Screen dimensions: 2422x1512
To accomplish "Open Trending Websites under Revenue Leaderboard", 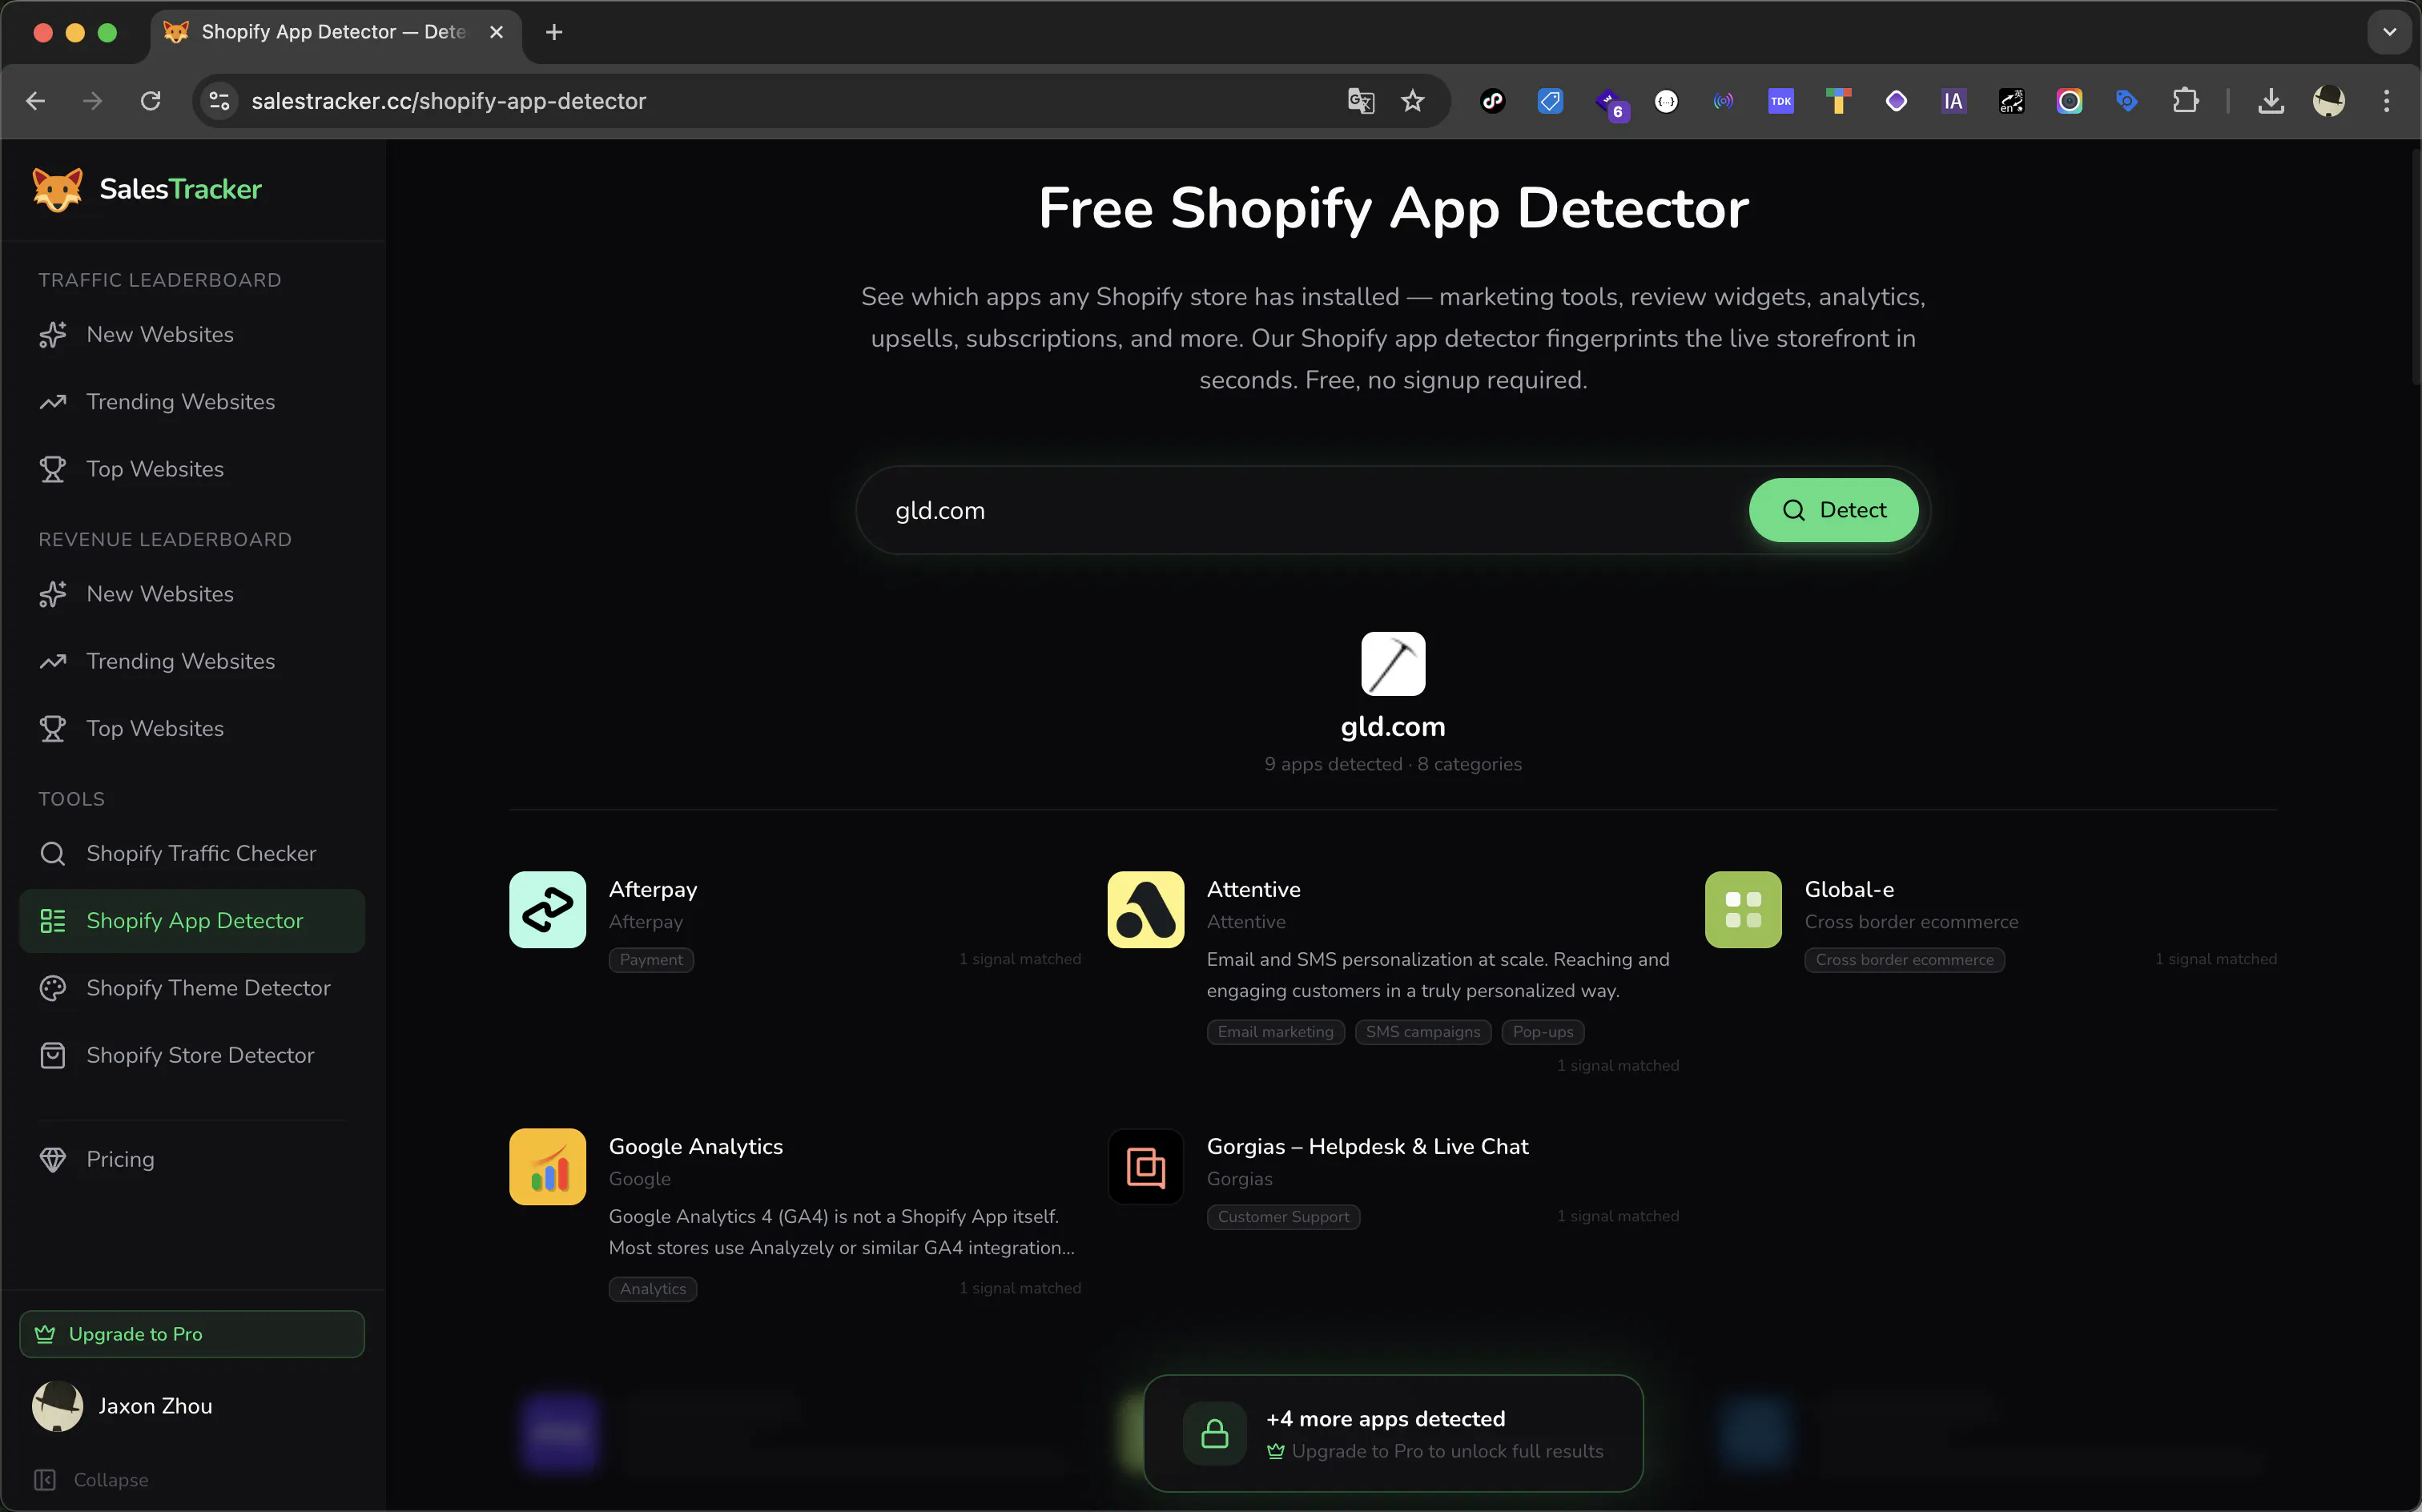I will tap(192, 661).
